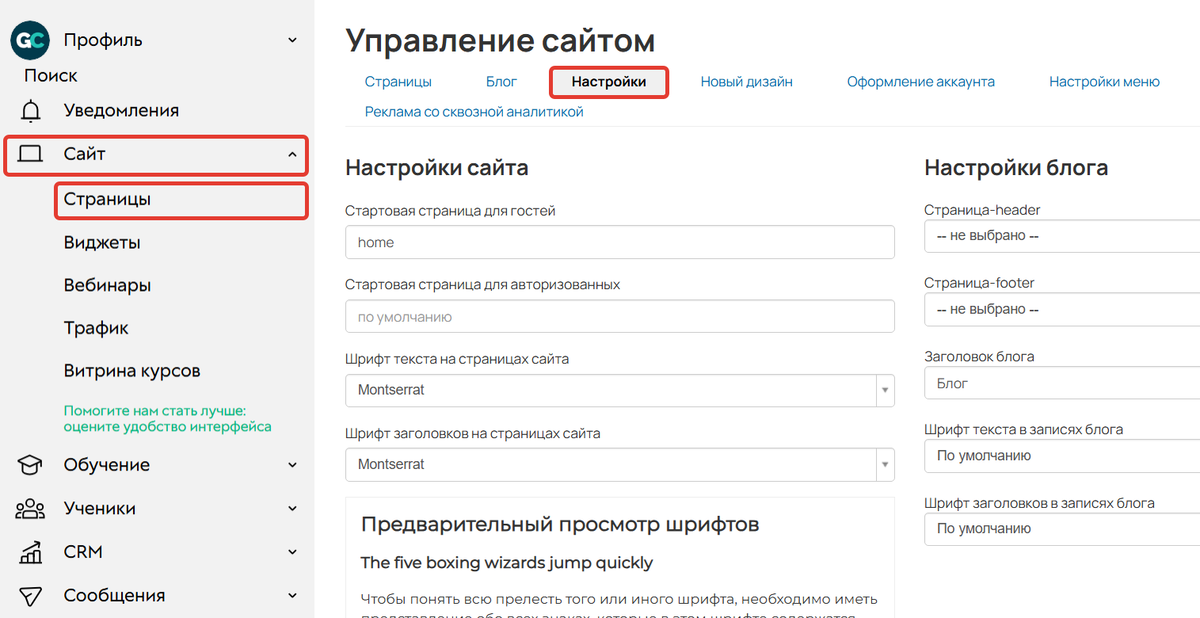The height and width of the screenshot is (618, 1200).
Task: Expand the Профиль menu chevron
Action: point(292,40)
